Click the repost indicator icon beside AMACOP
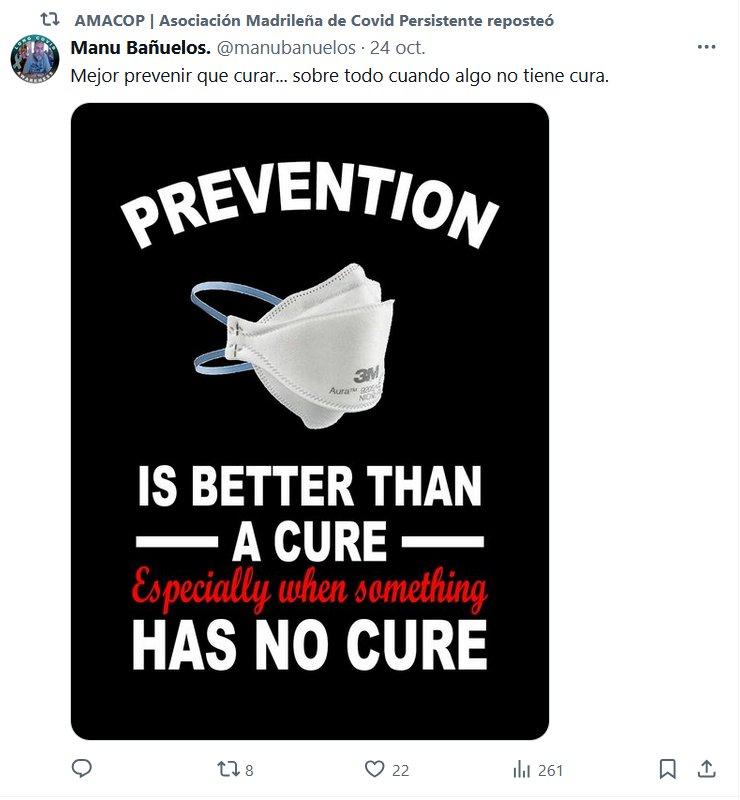740x800 pixels. point(50,20)
